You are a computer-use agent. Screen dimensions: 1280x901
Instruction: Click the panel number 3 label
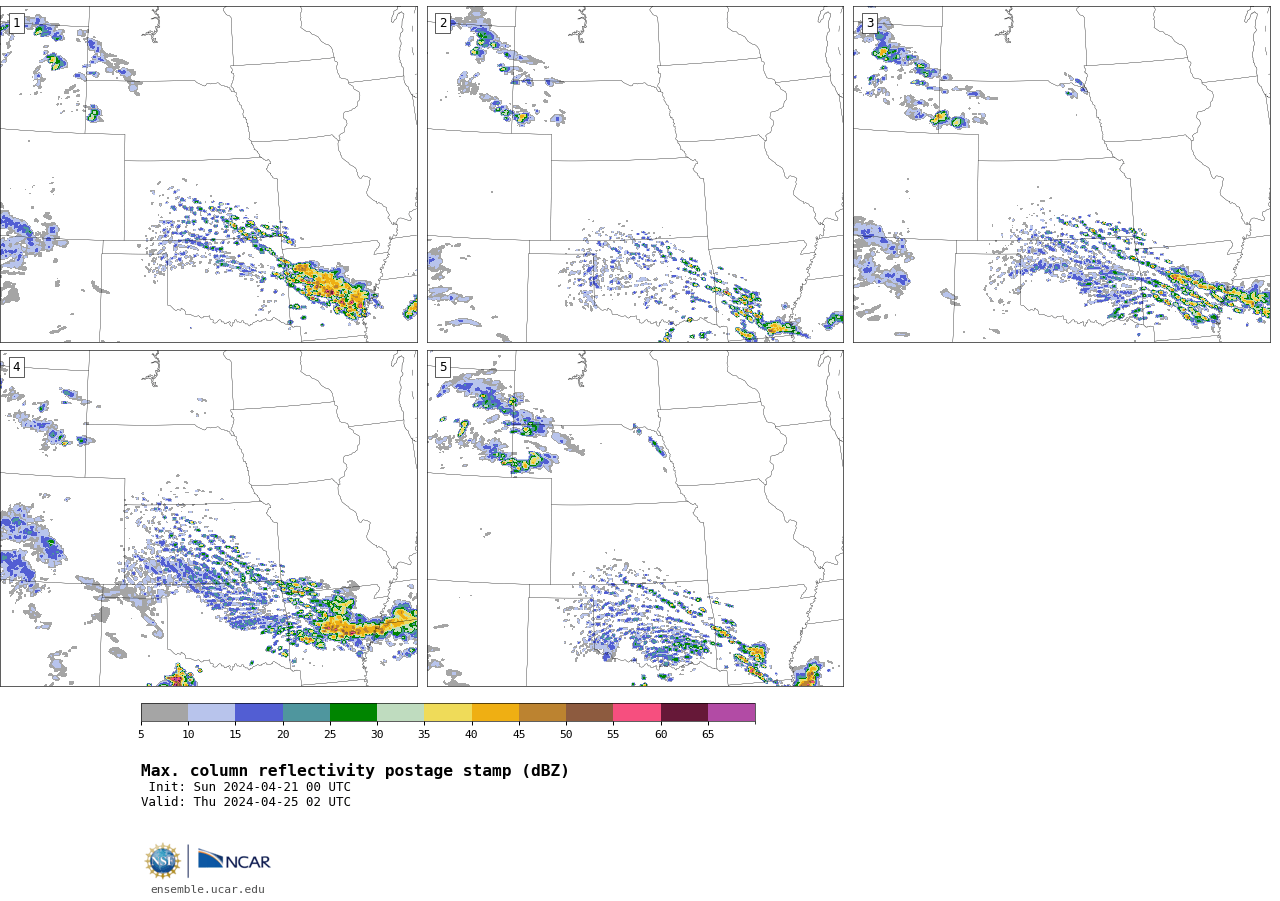[x=869, y=23]
